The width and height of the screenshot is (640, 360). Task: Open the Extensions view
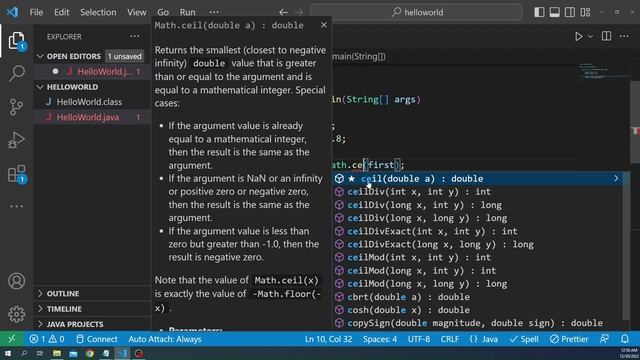click(16, 174)
